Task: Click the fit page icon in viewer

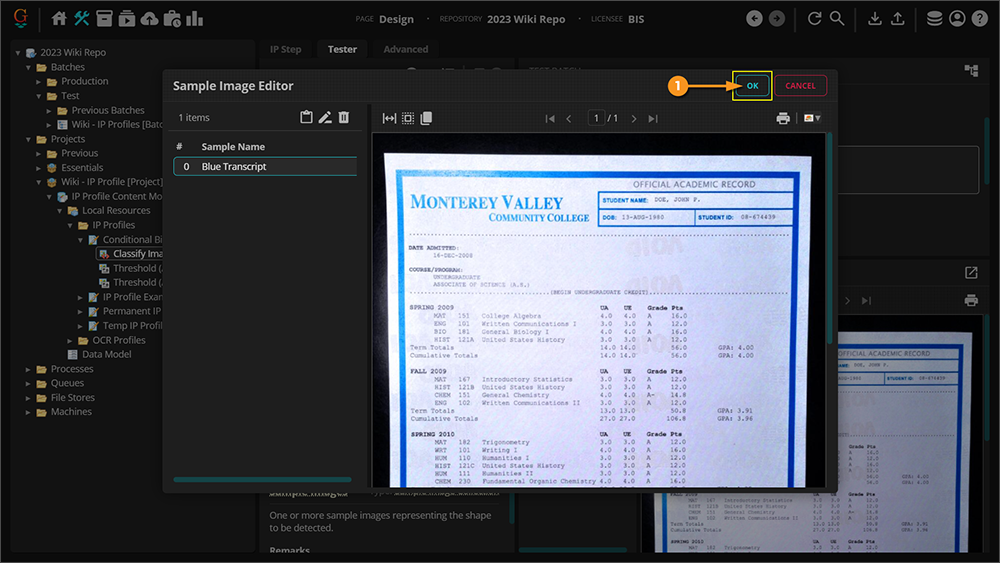Action: [x=408, y=118]
